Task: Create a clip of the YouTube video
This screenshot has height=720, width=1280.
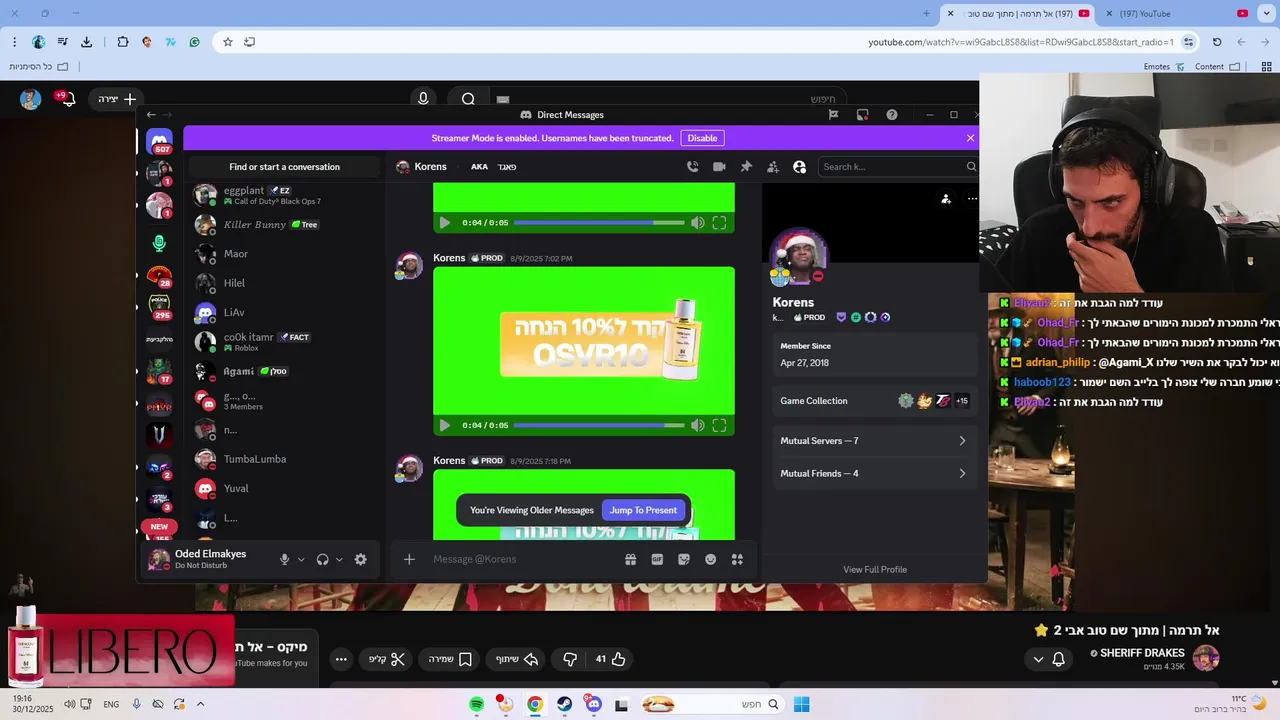Action: tap(387, 659)
